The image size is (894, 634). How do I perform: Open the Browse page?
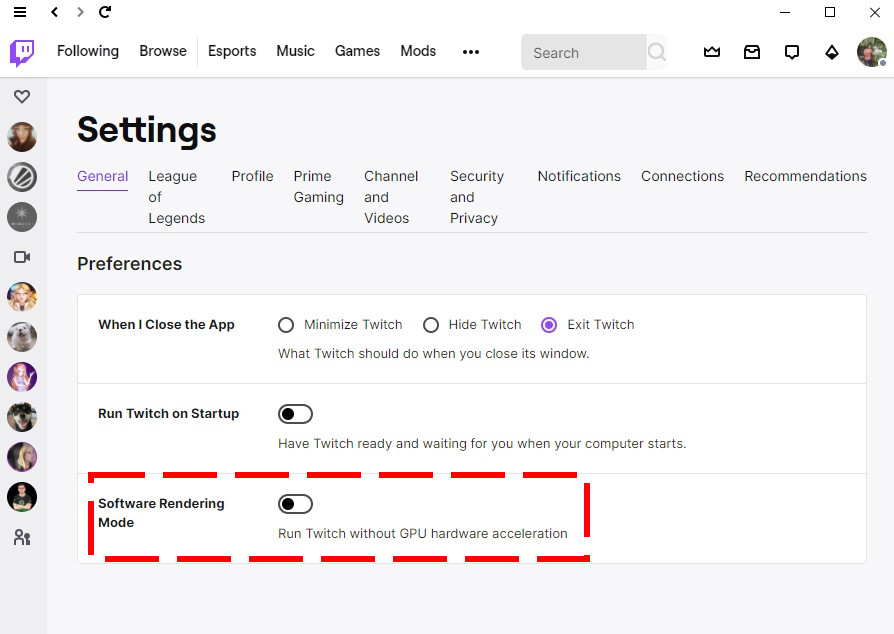click(163, 51)
